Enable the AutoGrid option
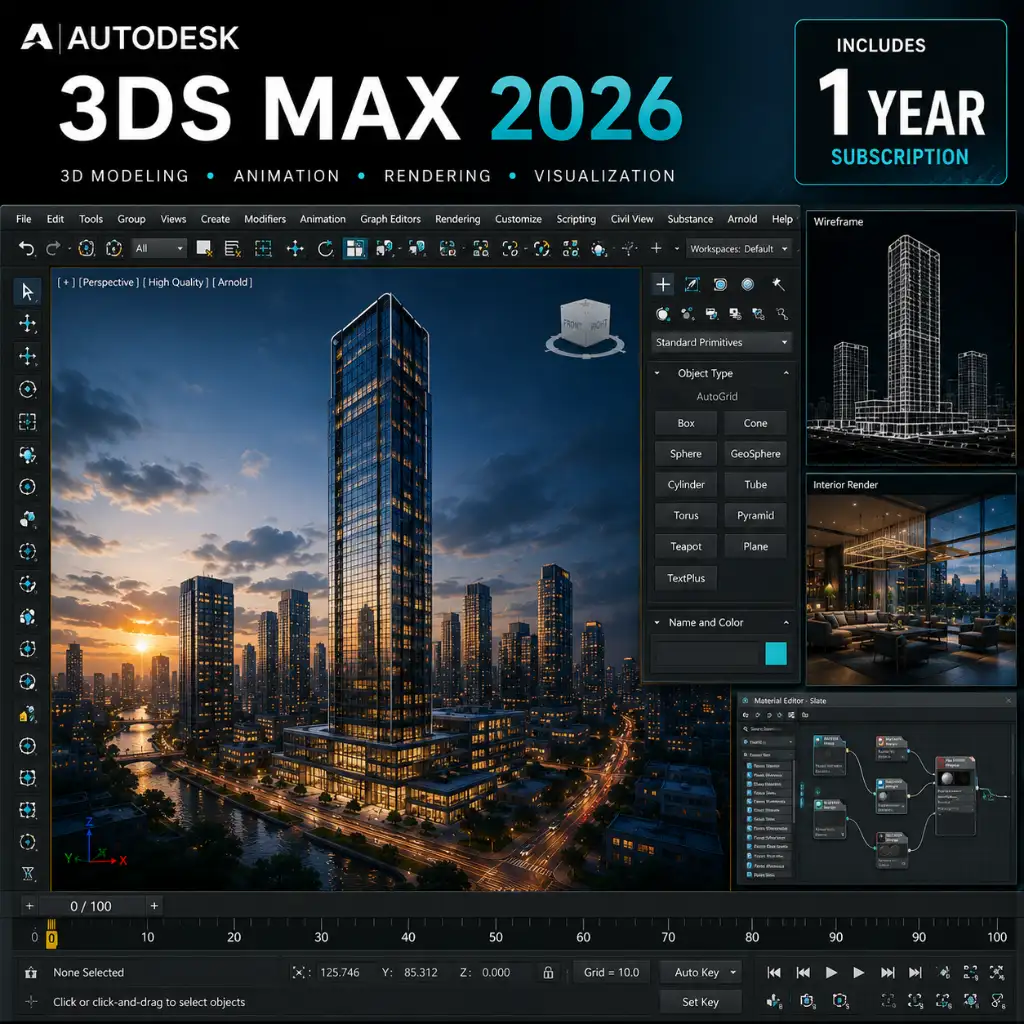Viewport: 1024px width, 1024px height. (716, 396)
